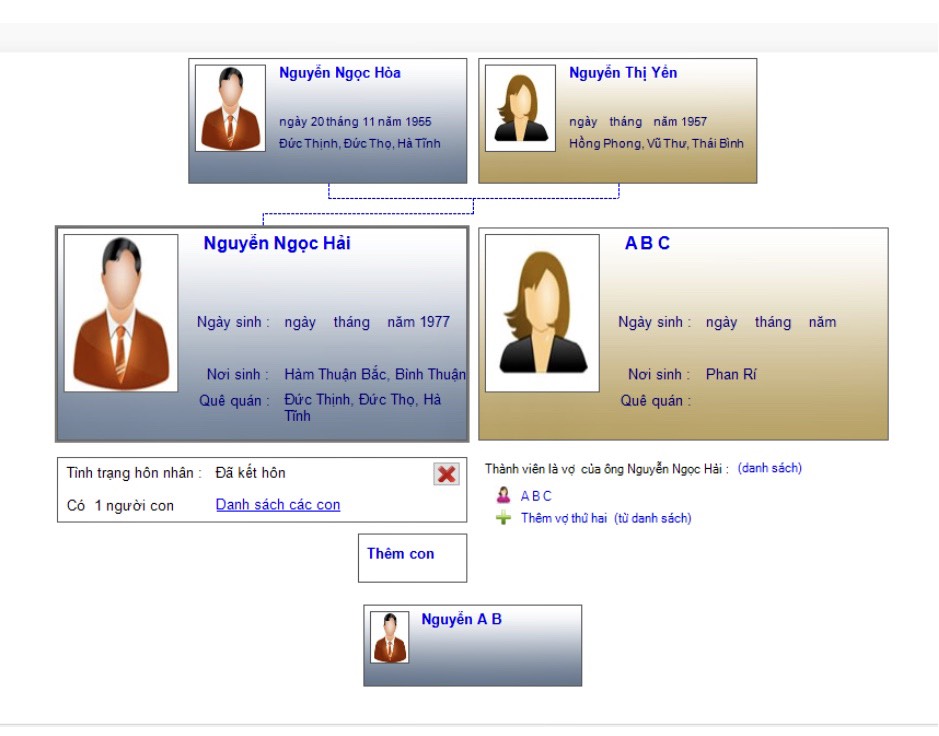
Task: Select A B C in the wife list
Action: coord(536,496)
